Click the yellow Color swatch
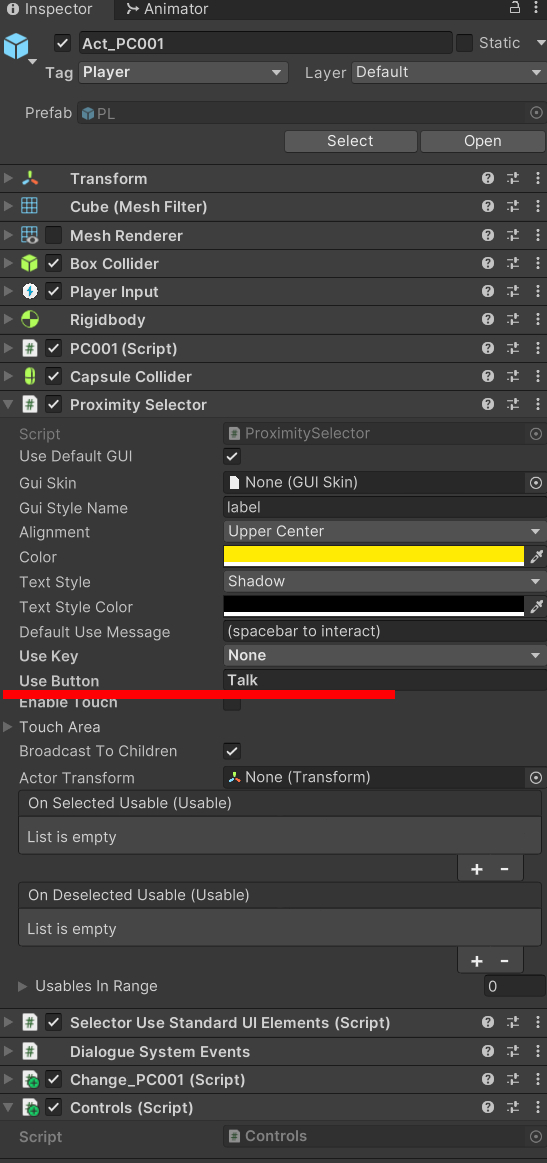The height and width of the screenshot is (1163, 547). click(x=374, y=556)
